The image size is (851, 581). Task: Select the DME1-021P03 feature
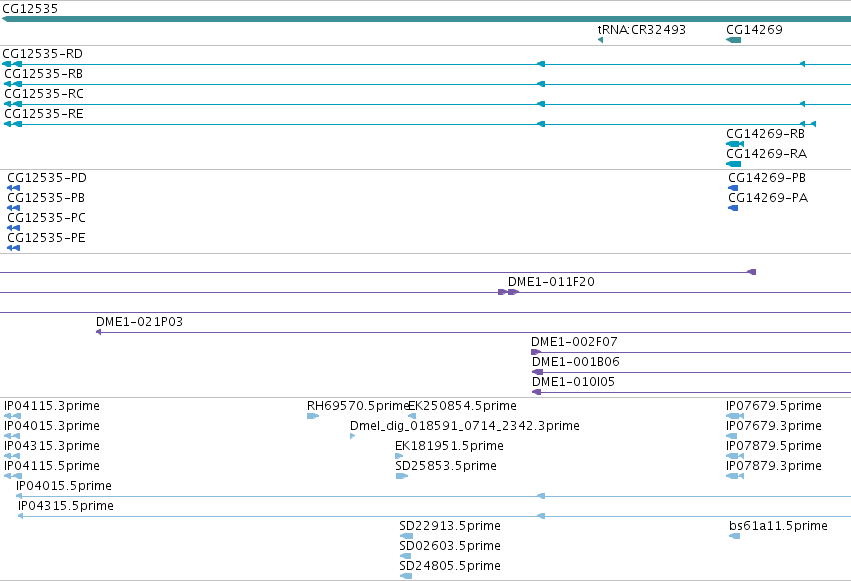pyautogui.click(x=139, y=322)
